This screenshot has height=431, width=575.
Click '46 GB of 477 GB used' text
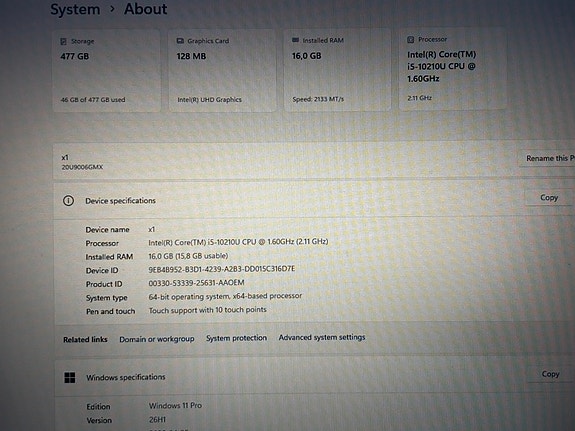click(93, 100)
